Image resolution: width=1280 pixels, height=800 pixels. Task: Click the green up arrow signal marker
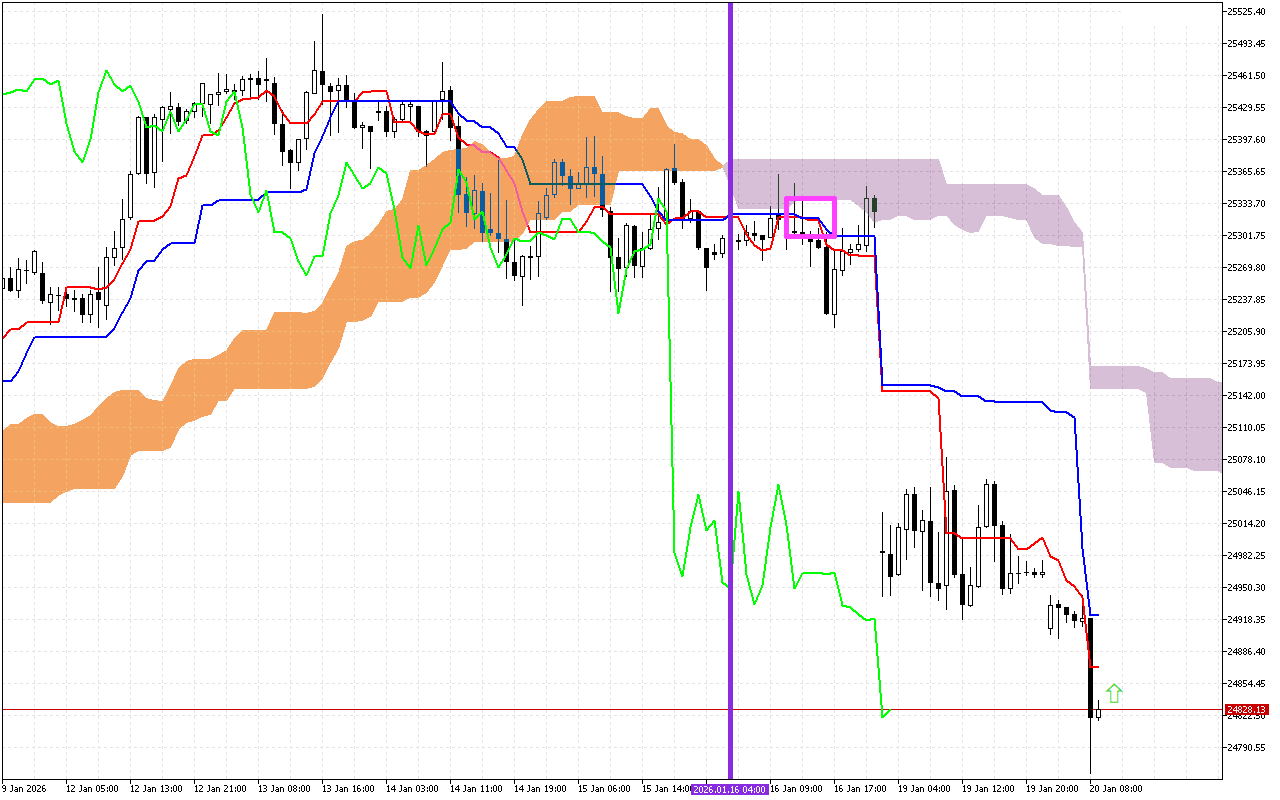(x=1114, y=693)
